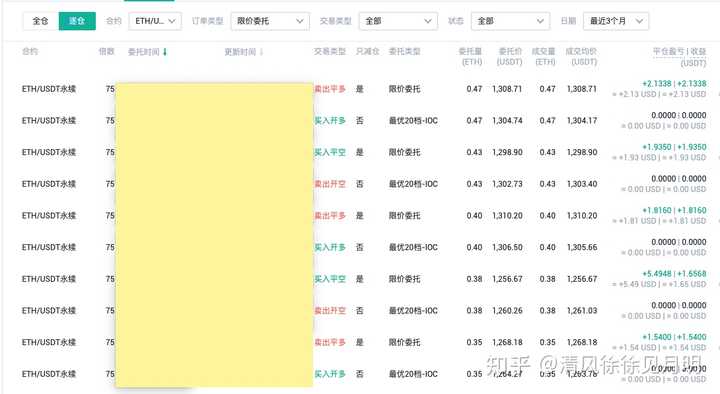The height and width of the screenshot is (394, 720).
Task: Click +2.1338 profit in first row
Action: coord(657,84)
